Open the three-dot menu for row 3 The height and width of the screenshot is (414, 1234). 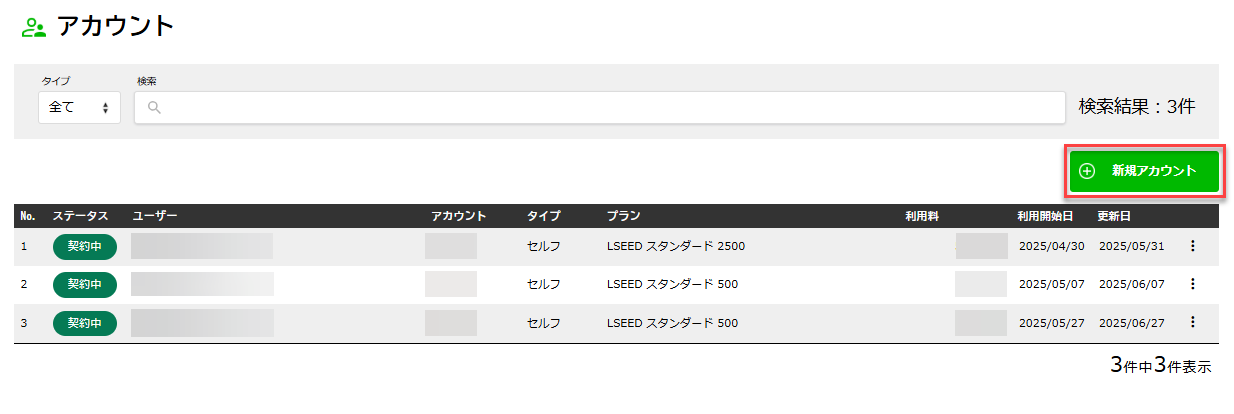[1192, 322]
